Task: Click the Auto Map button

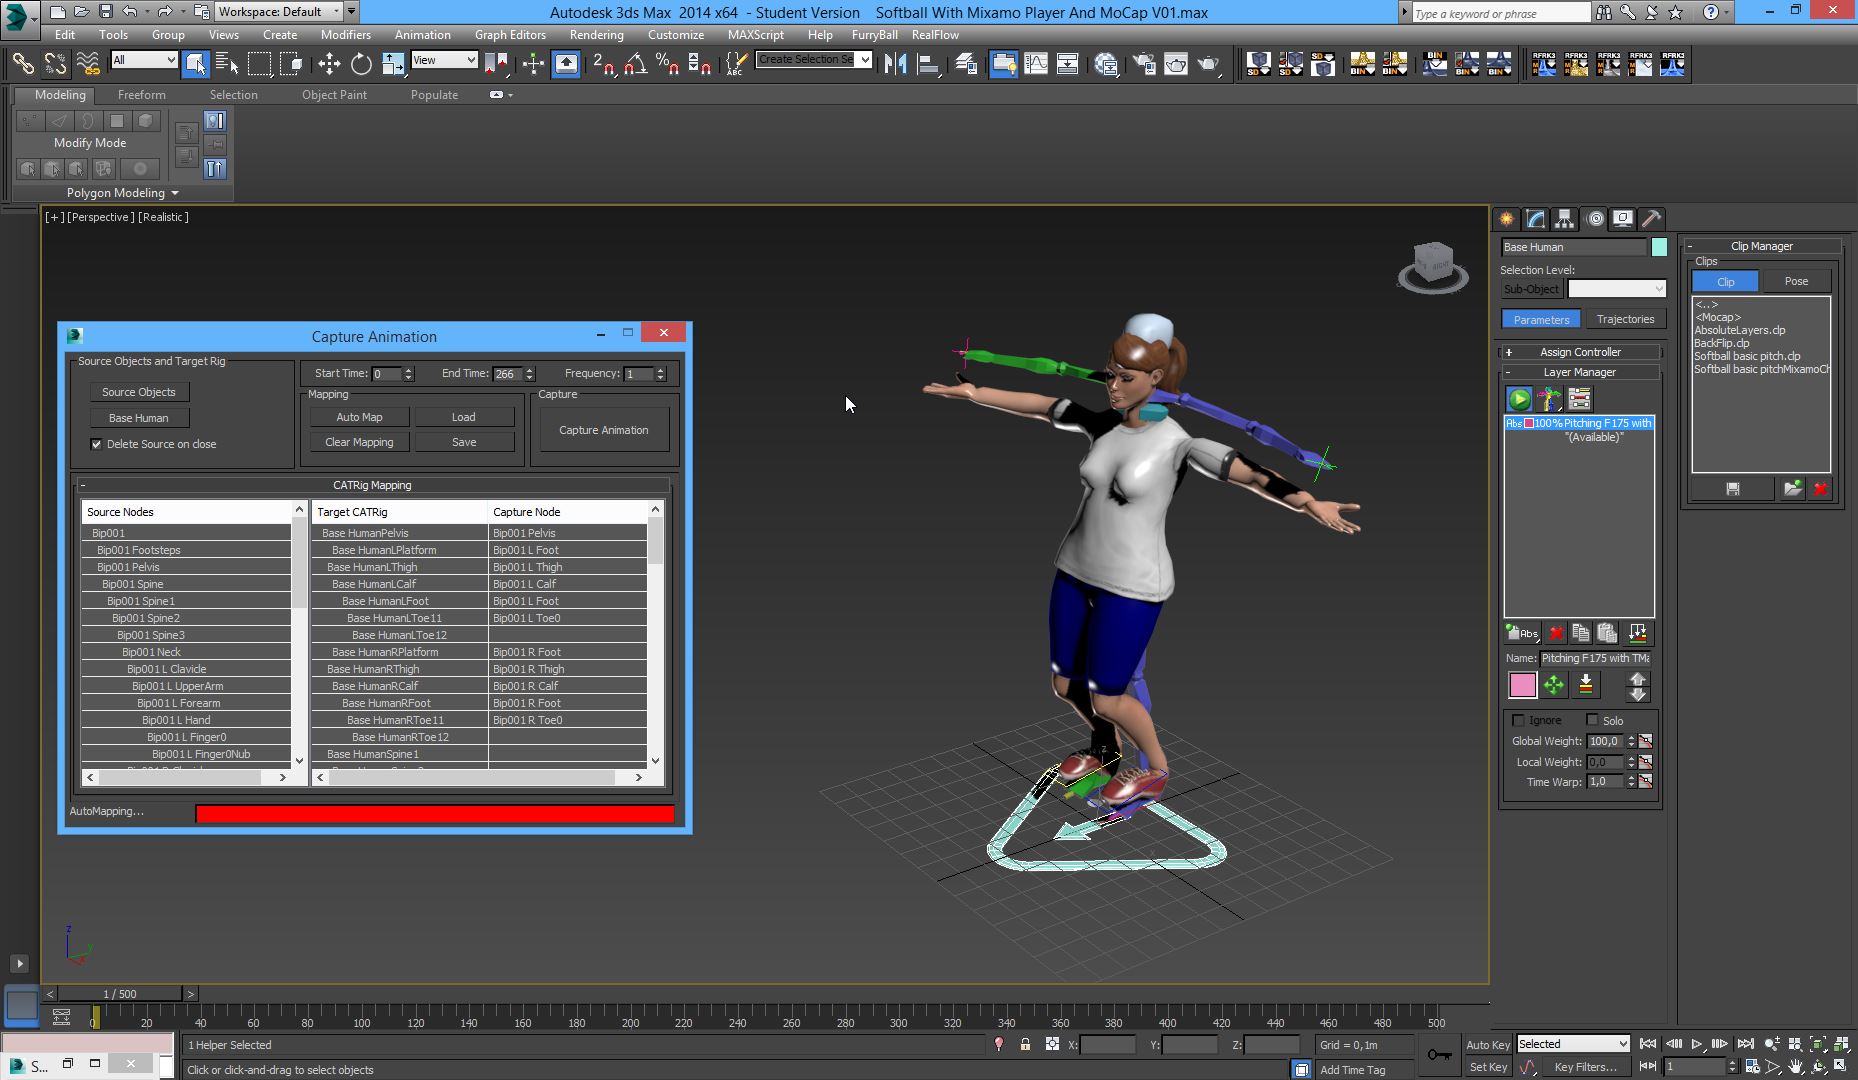Action: [x=359, y=417]
